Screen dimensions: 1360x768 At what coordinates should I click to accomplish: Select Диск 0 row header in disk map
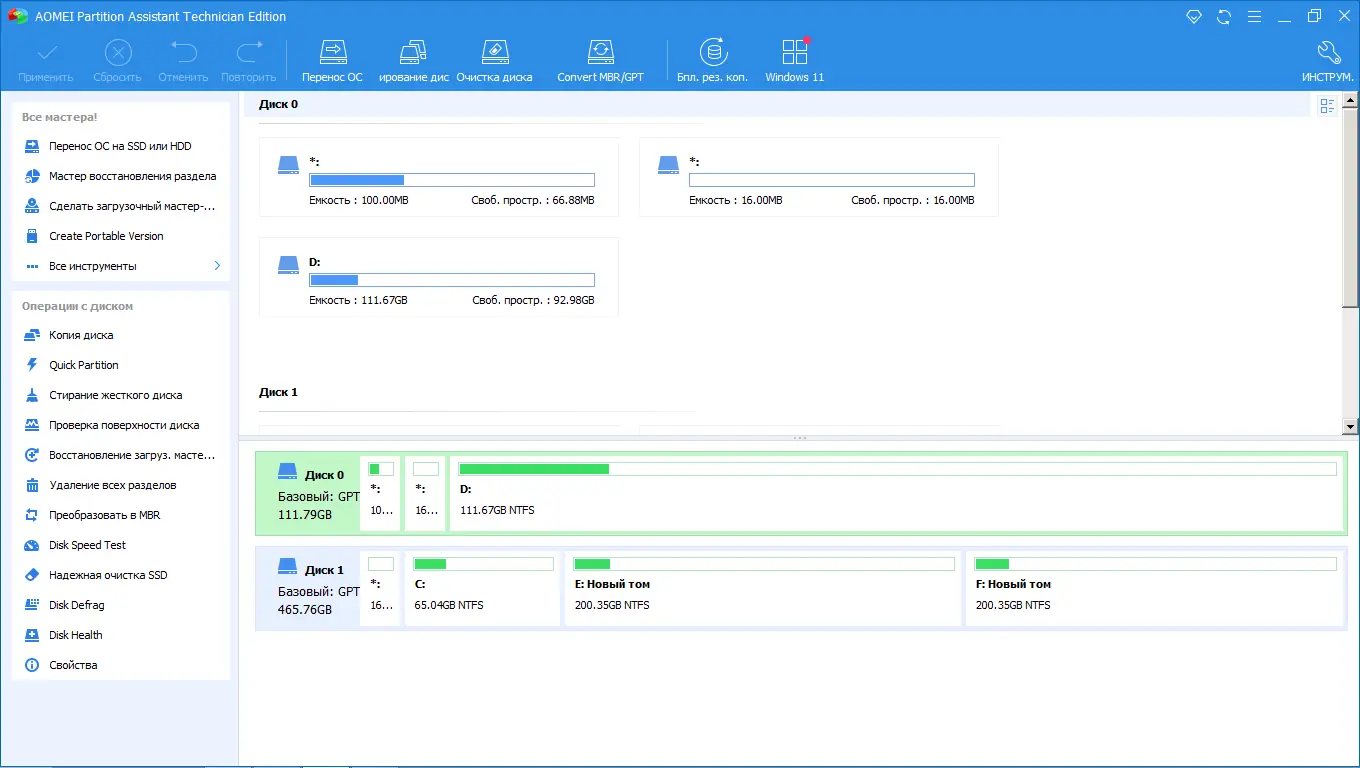[x=308, y=493]
